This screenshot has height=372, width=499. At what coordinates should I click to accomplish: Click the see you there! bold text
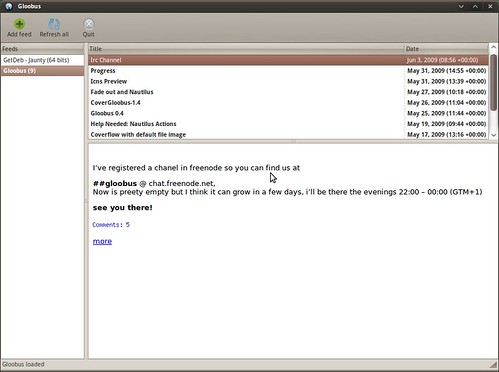pyautogui.click(x=122, y=208)
